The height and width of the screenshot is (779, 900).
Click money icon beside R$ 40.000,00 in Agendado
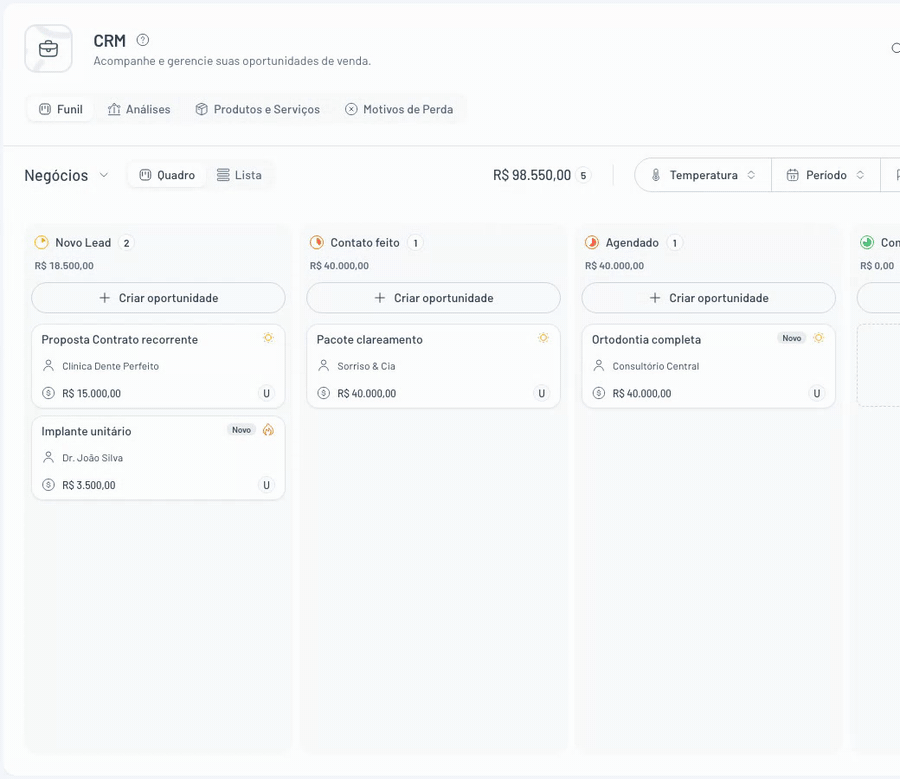599,393
